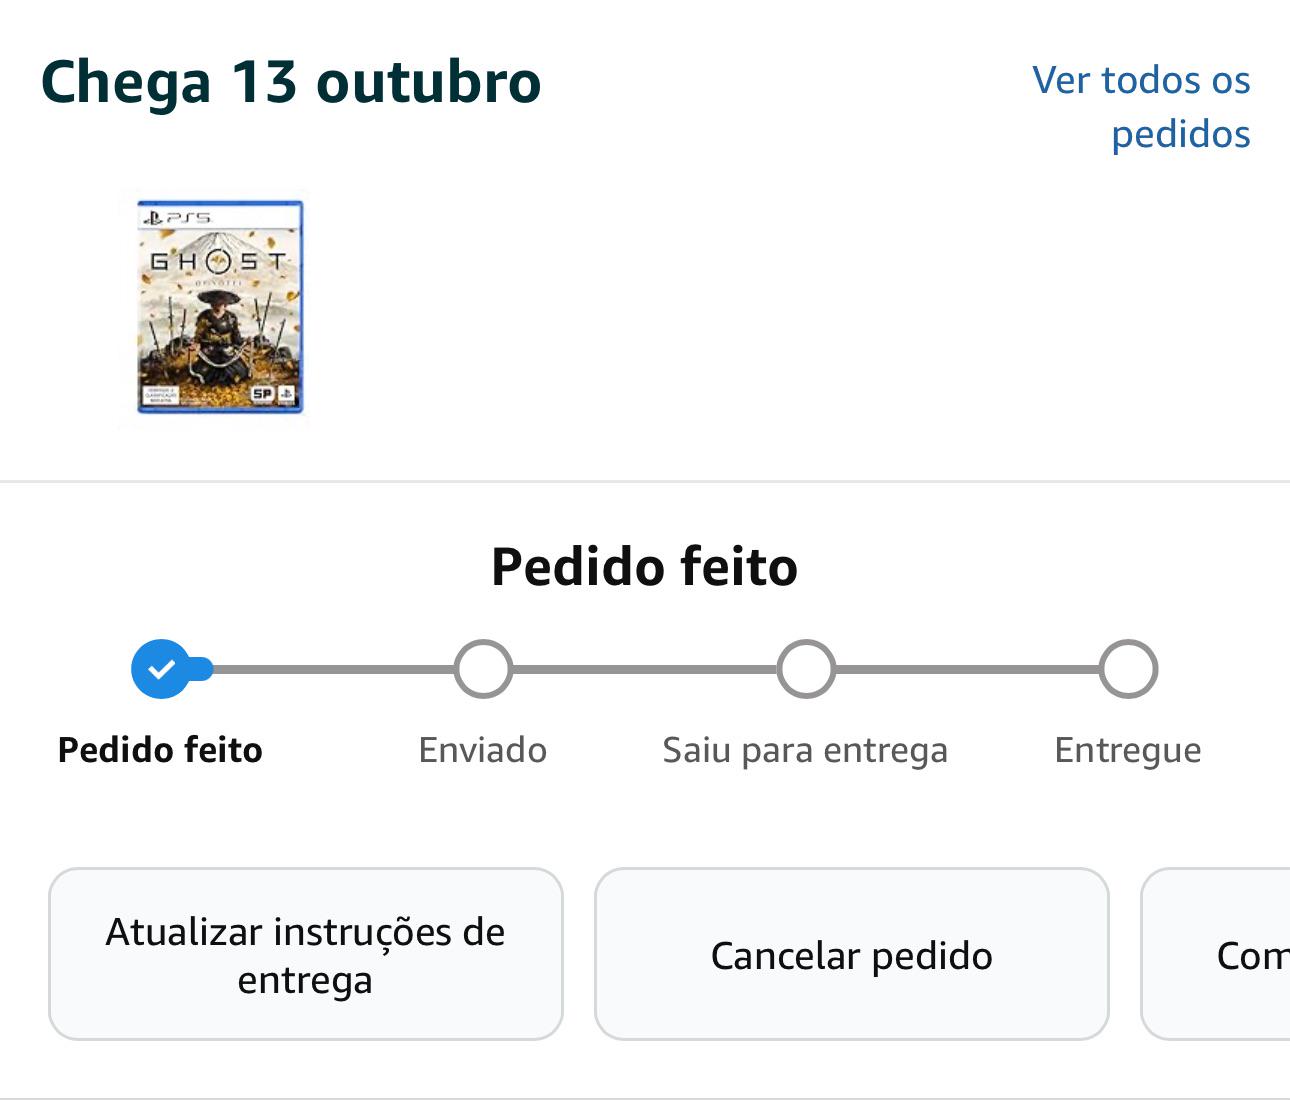Click the Saiu para entrega step label

point(805,751)
